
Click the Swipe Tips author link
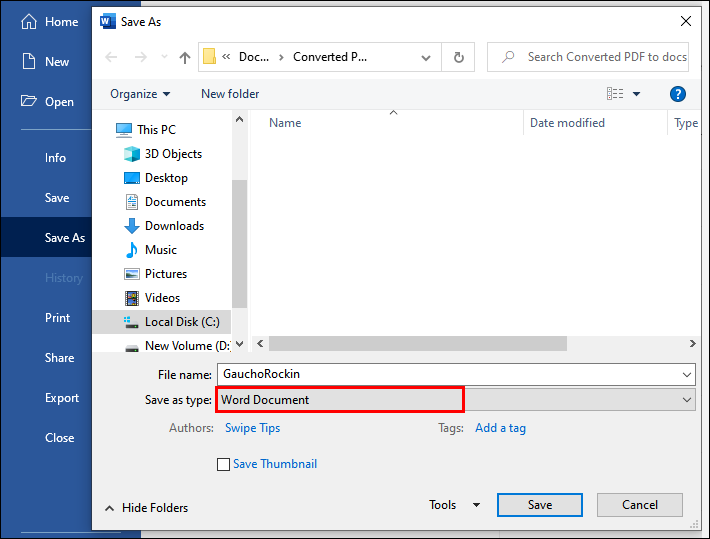(253, 428)
